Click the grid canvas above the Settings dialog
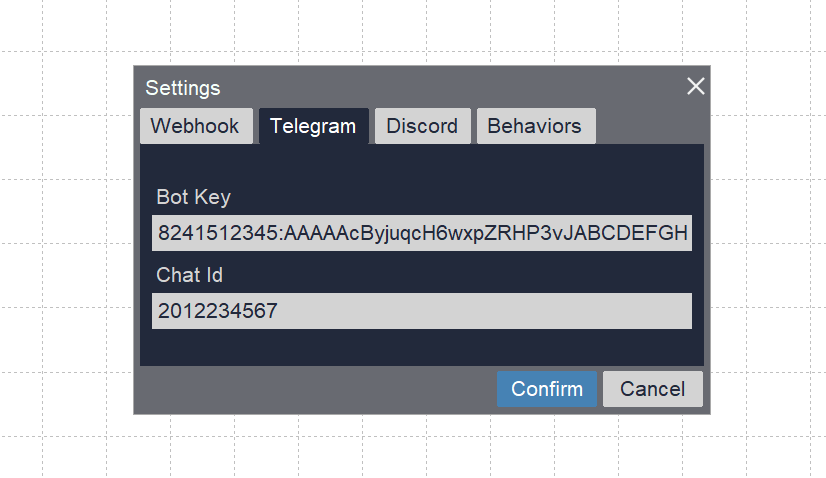 click(x=421, y=32)
